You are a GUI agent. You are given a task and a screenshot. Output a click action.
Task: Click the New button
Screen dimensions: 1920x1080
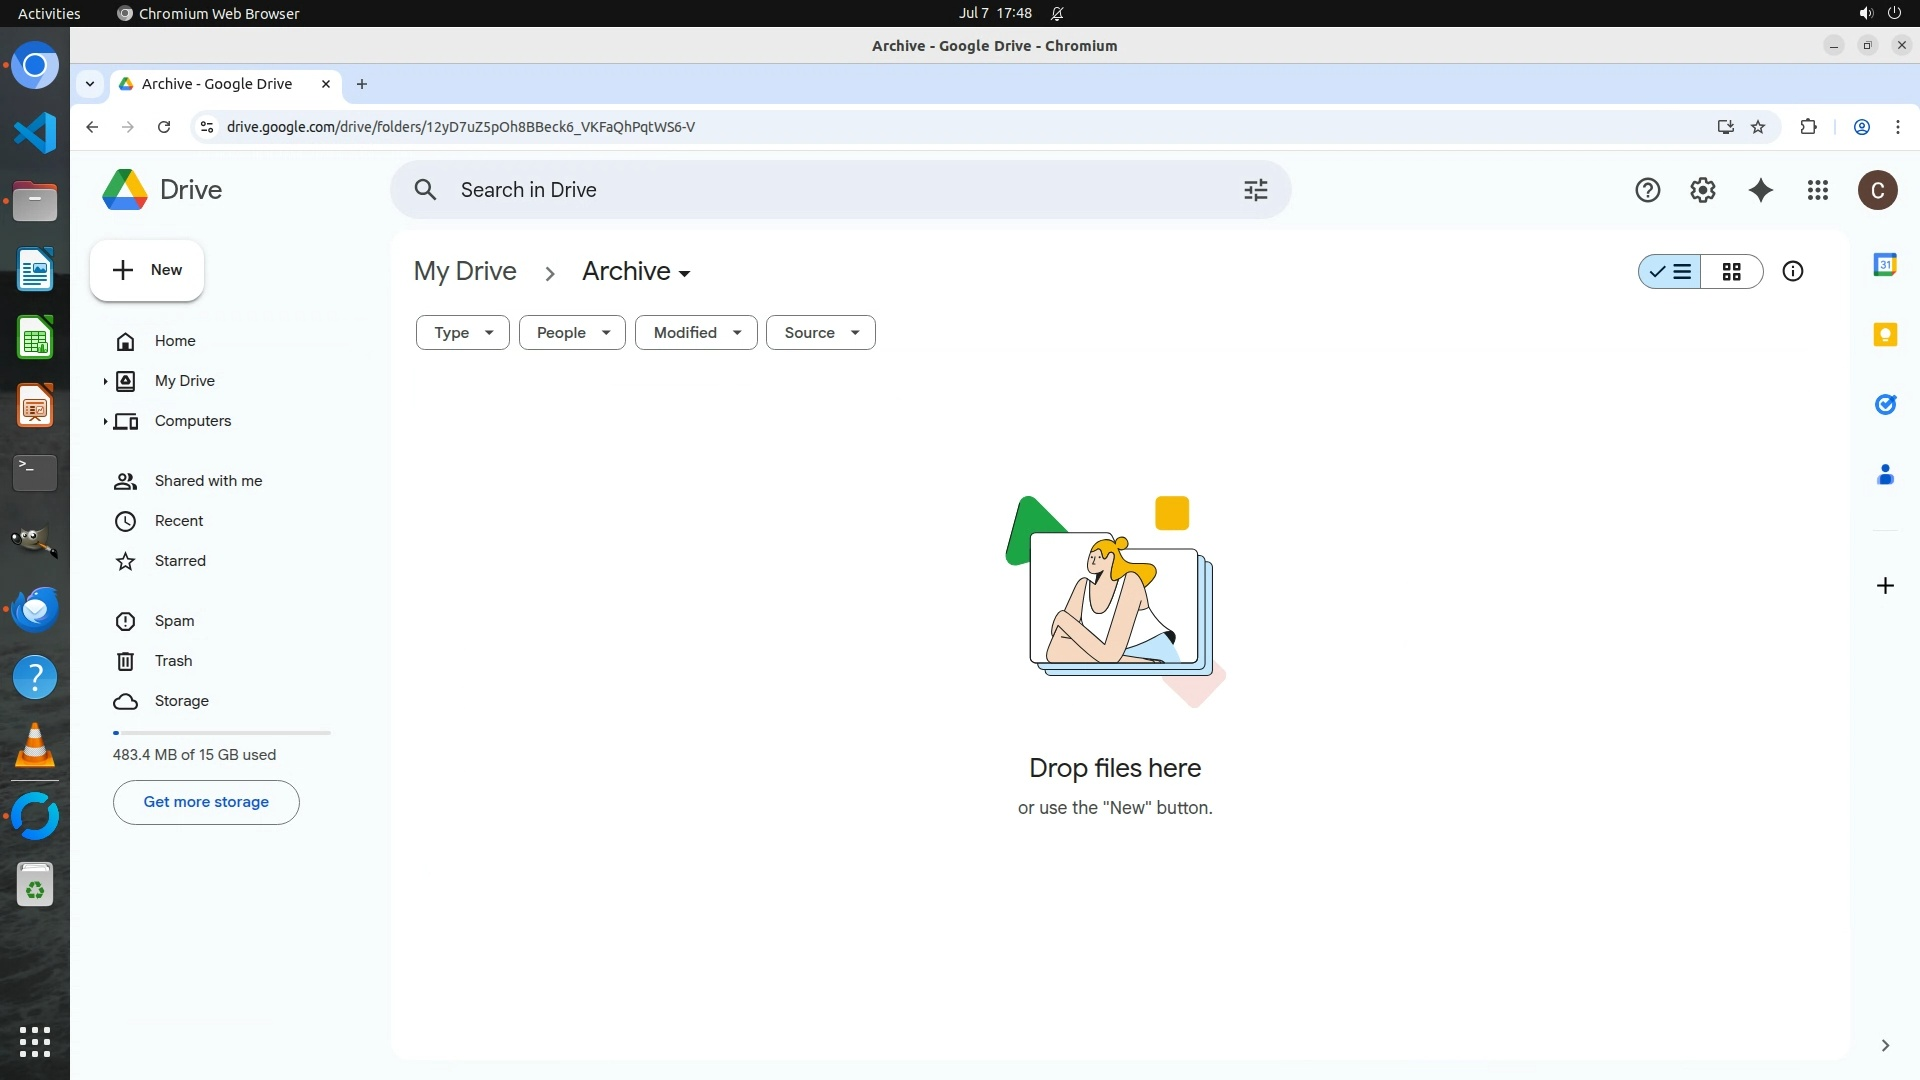[147, 270]
